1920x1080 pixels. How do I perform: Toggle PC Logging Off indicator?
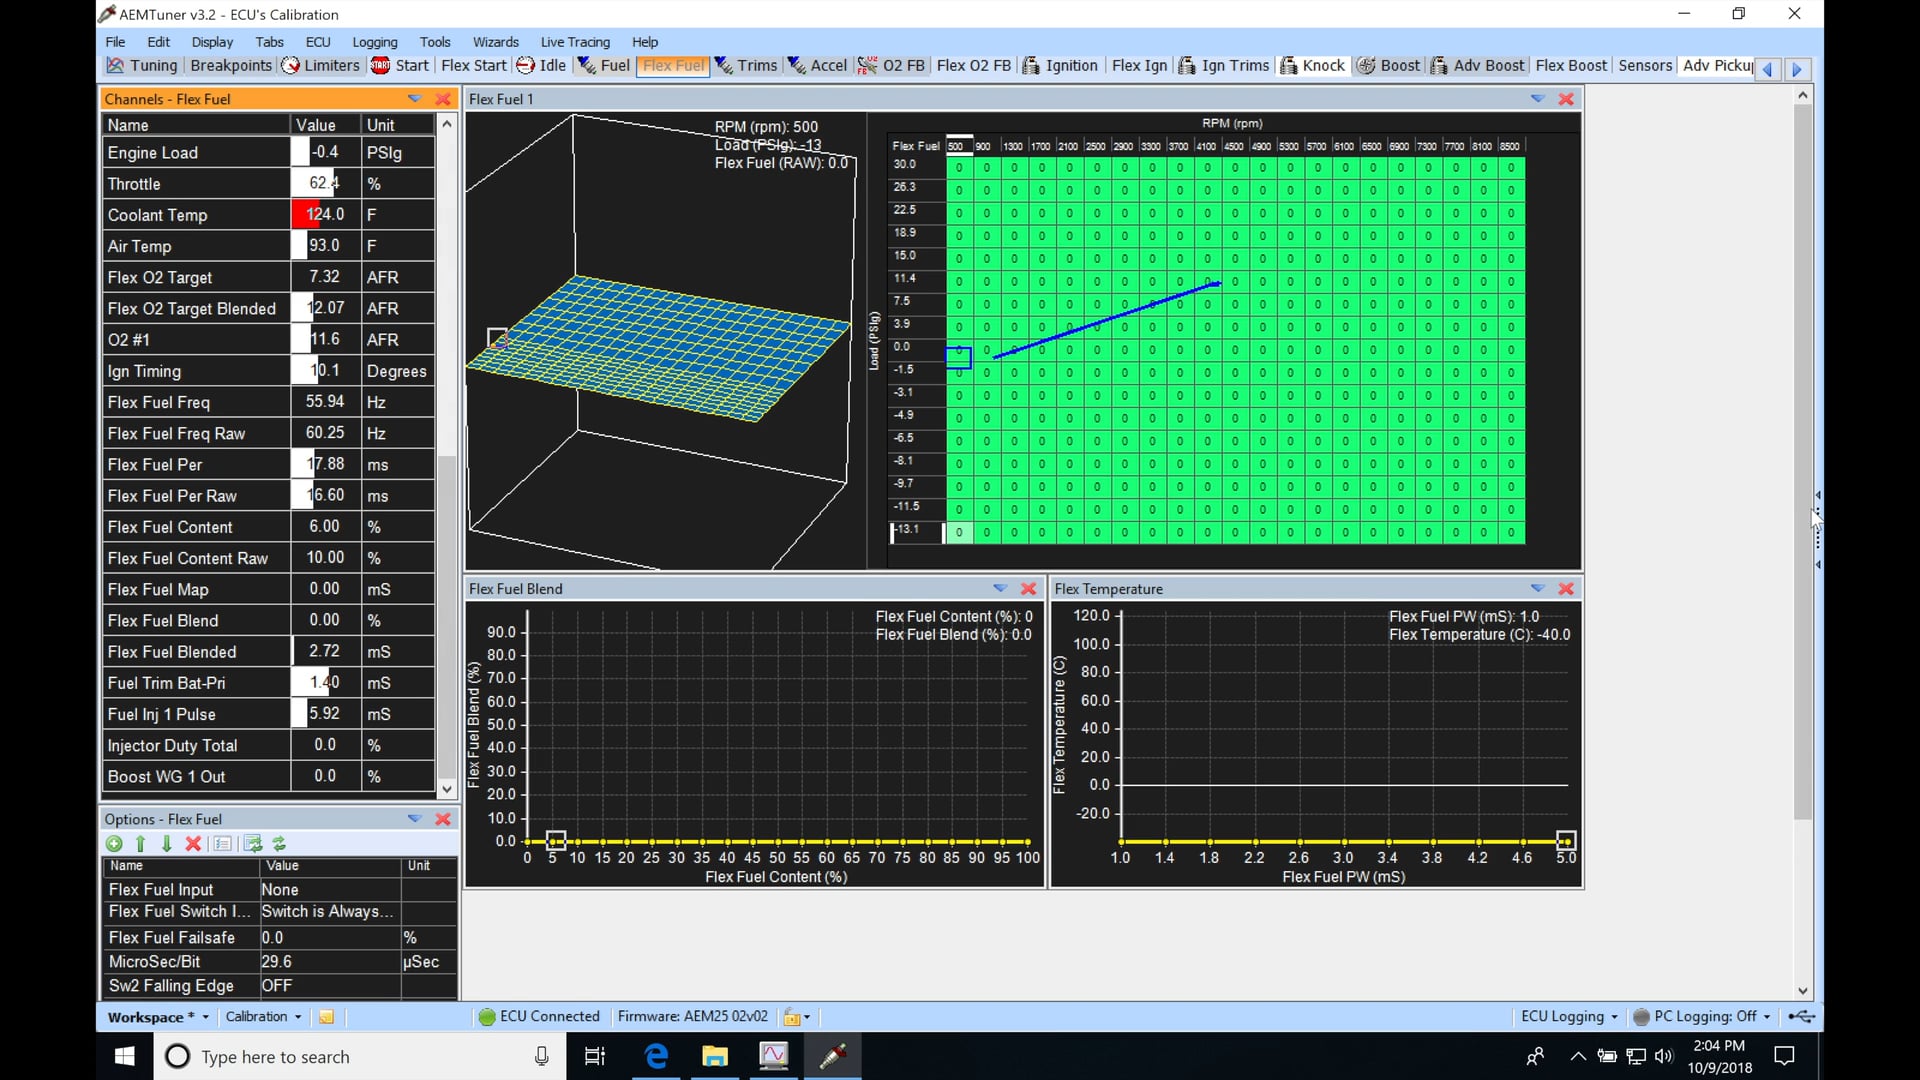click(x=1700, y=1017)
